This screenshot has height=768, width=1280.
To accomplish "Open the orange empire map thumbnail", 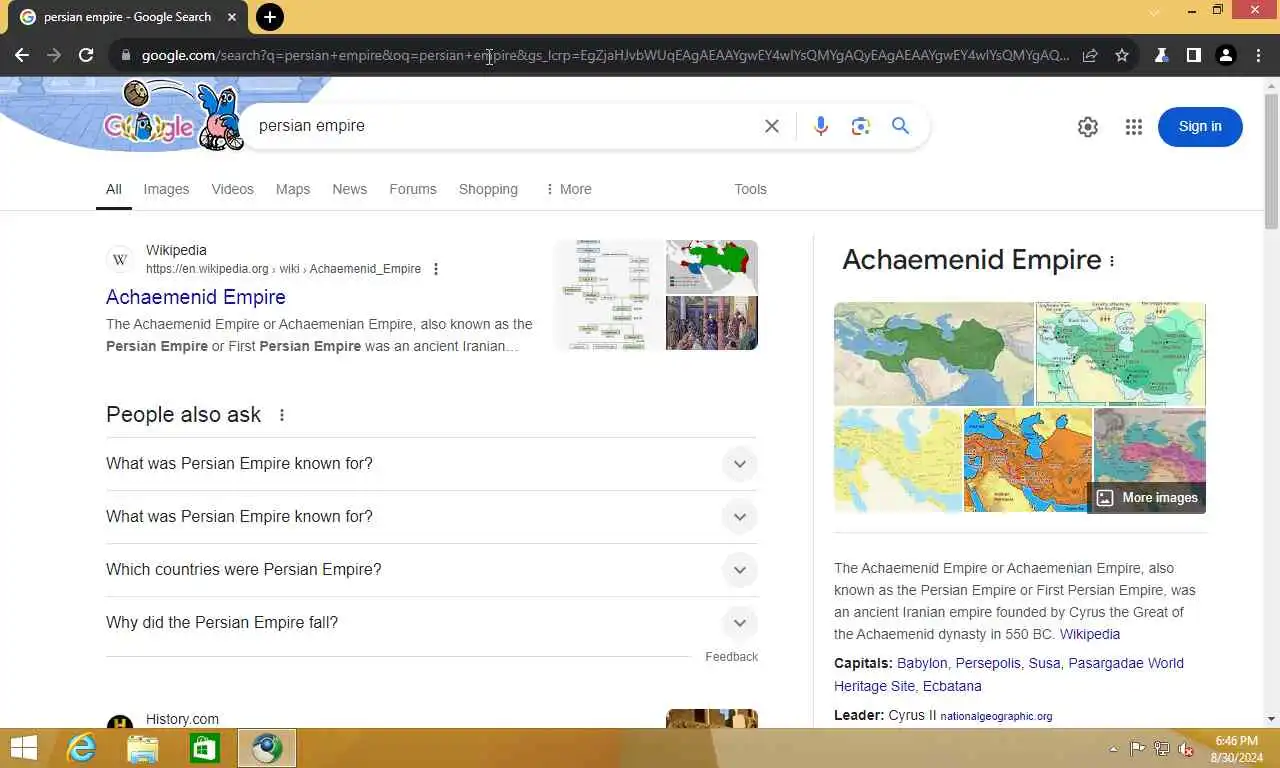I will click(1027, 461).
